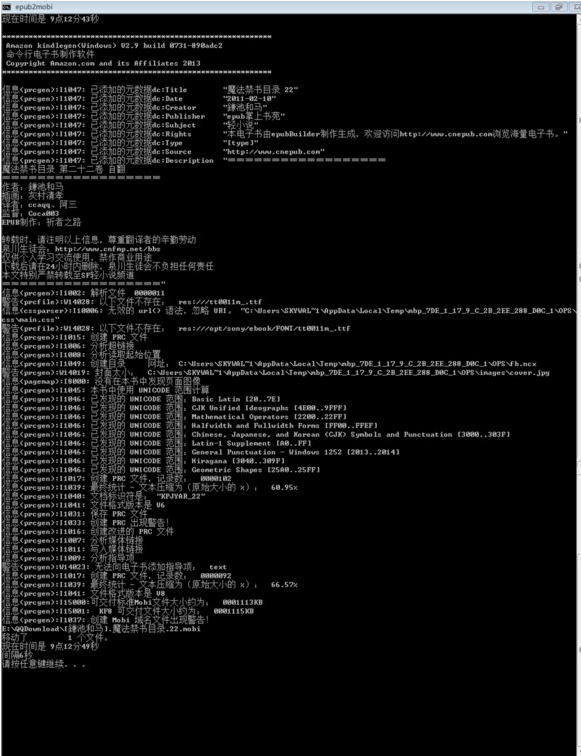
Task: Click the scrollbar up arrow under the title bar
Action: click(x=579, y=18)
